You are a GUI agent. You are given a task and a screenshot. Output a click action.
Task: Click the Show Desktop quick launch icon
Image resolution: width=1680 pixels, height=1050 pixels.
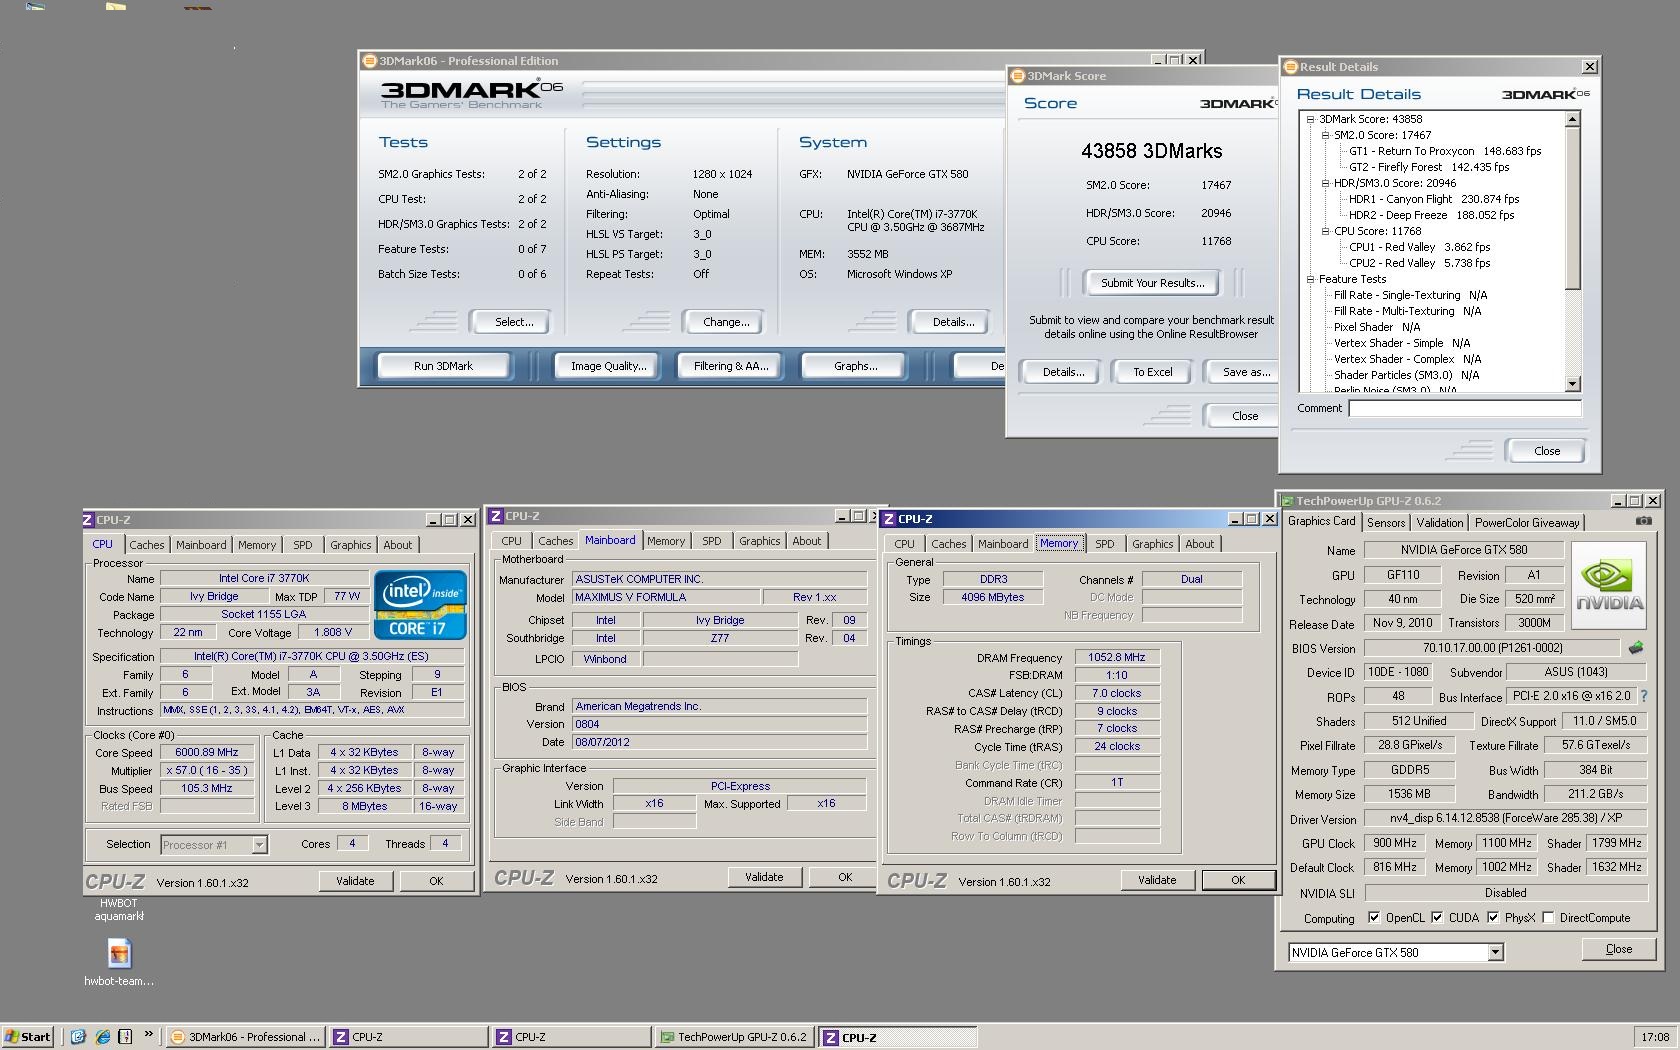pos(78,1037)
